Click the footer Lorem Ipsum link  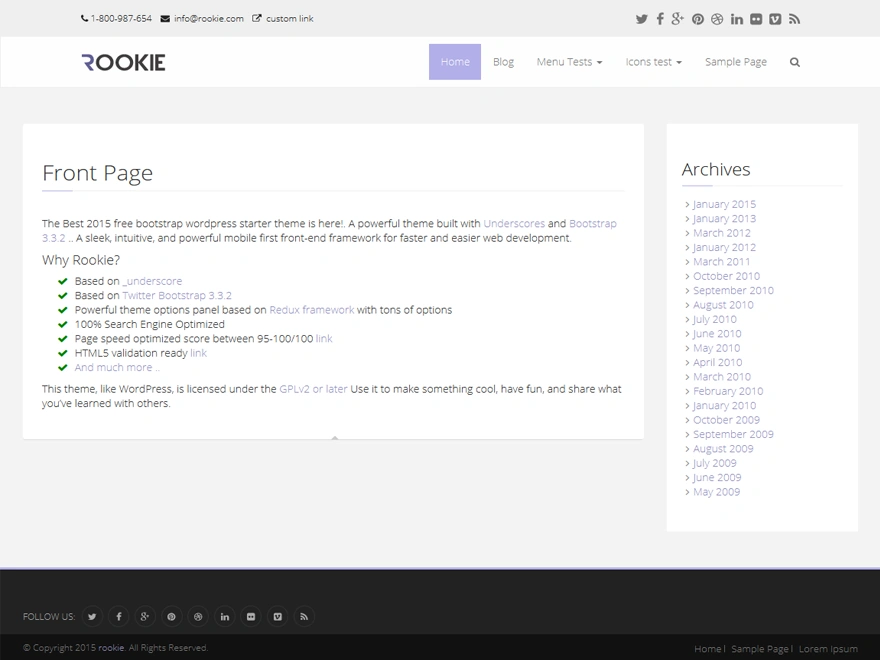pos(828,649)
